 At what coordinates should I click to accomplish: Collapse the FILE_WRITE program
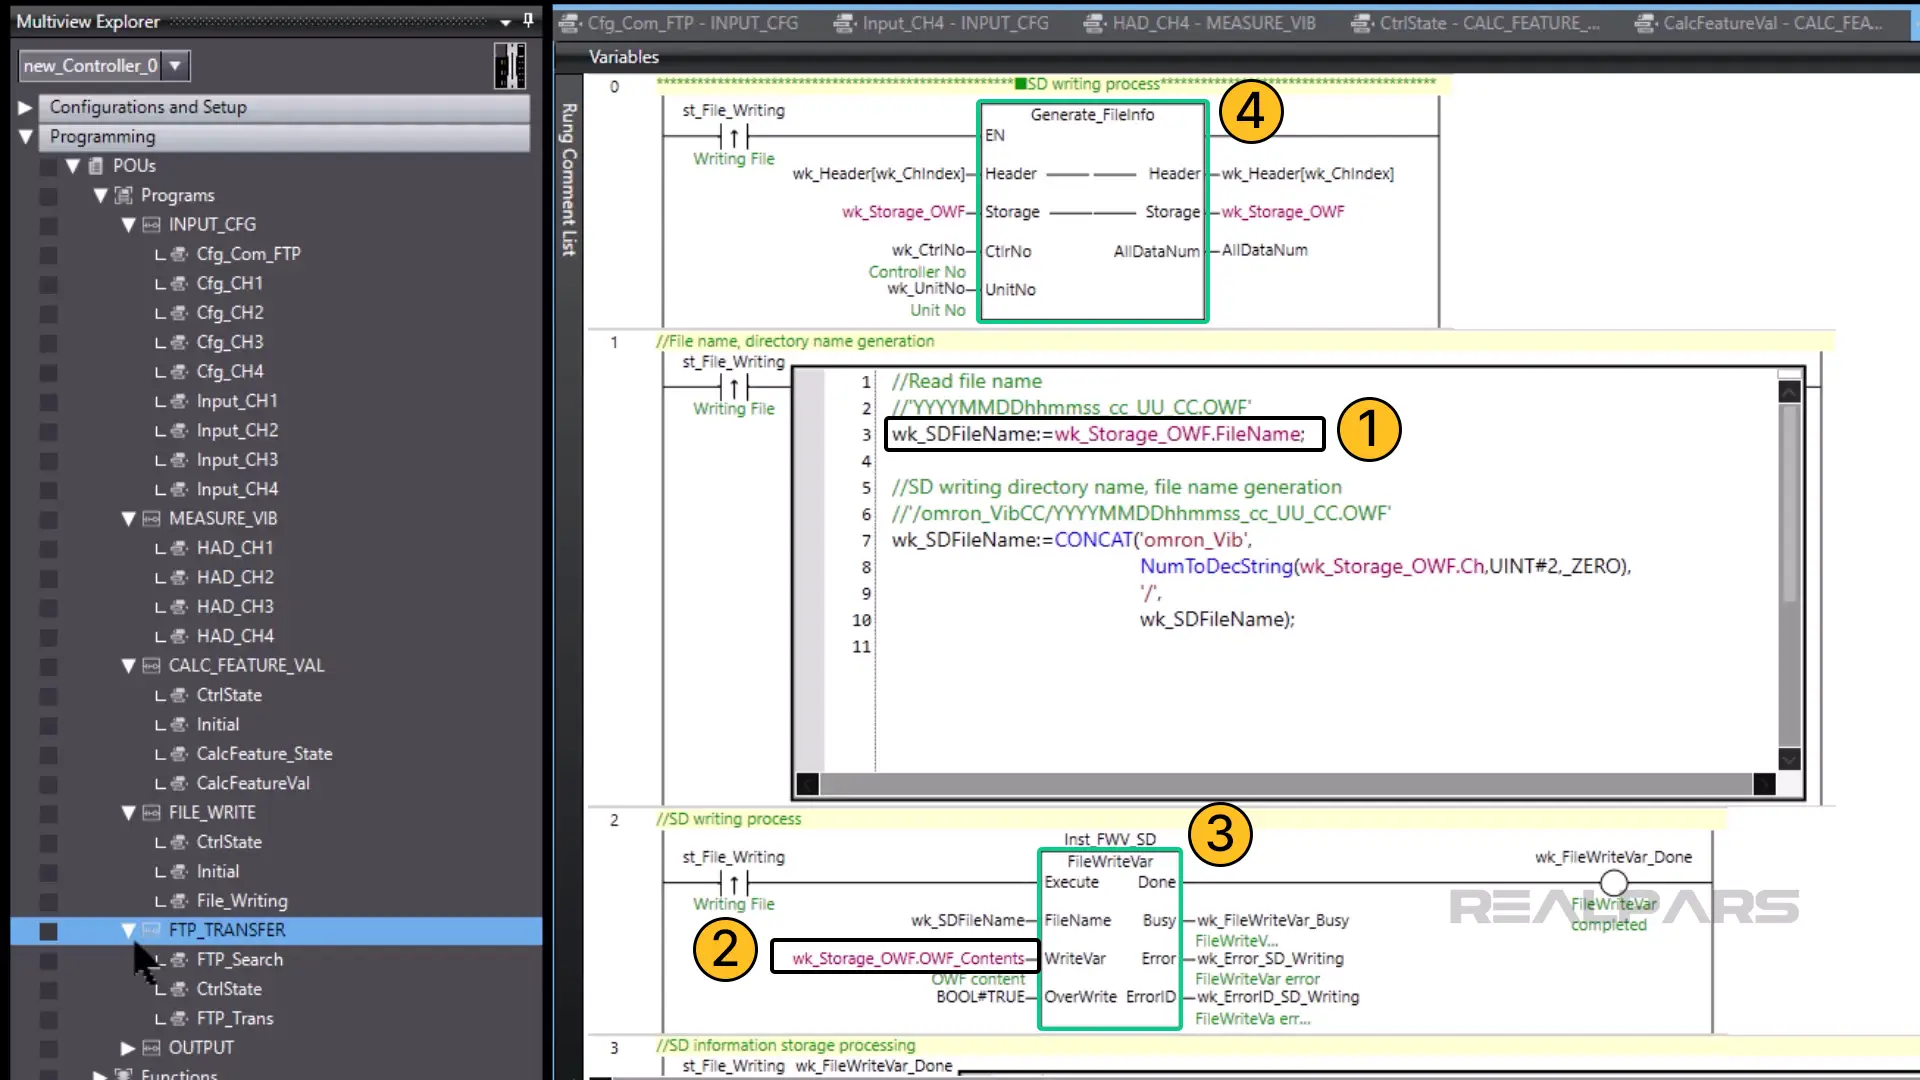(x=128, y=813)
